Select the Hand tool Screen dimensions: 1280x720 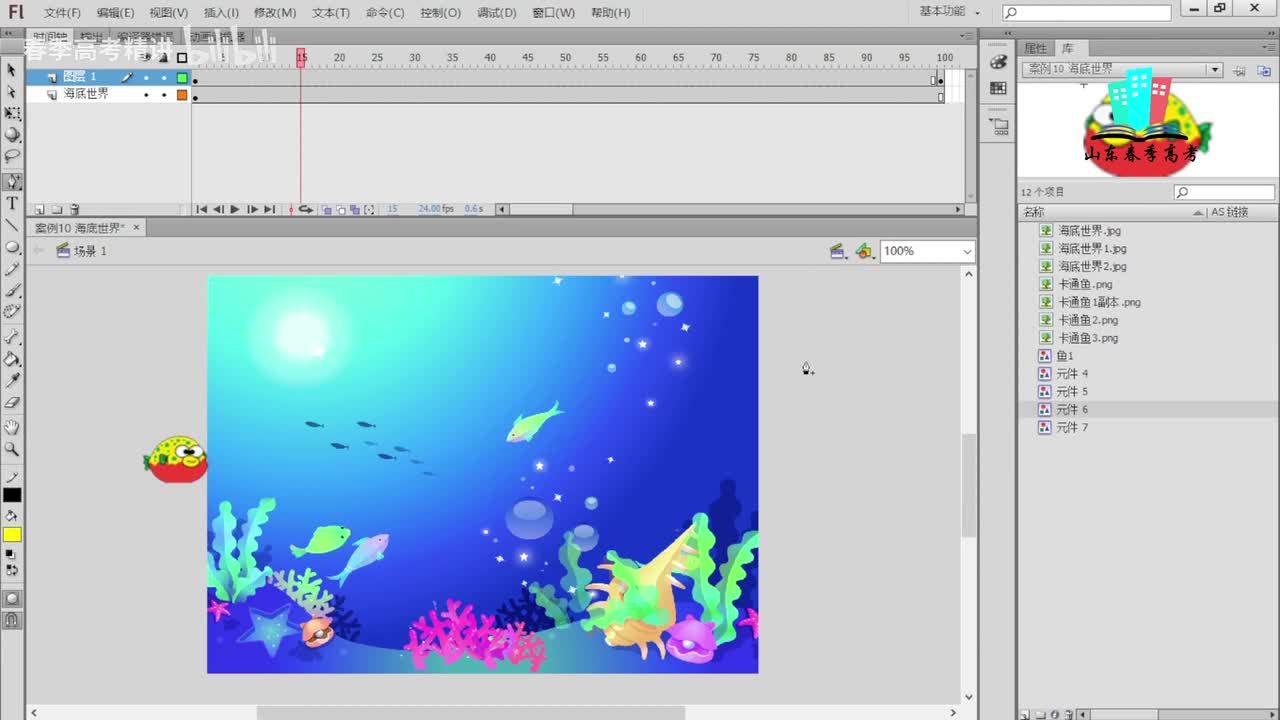click(x=12, y=427)
